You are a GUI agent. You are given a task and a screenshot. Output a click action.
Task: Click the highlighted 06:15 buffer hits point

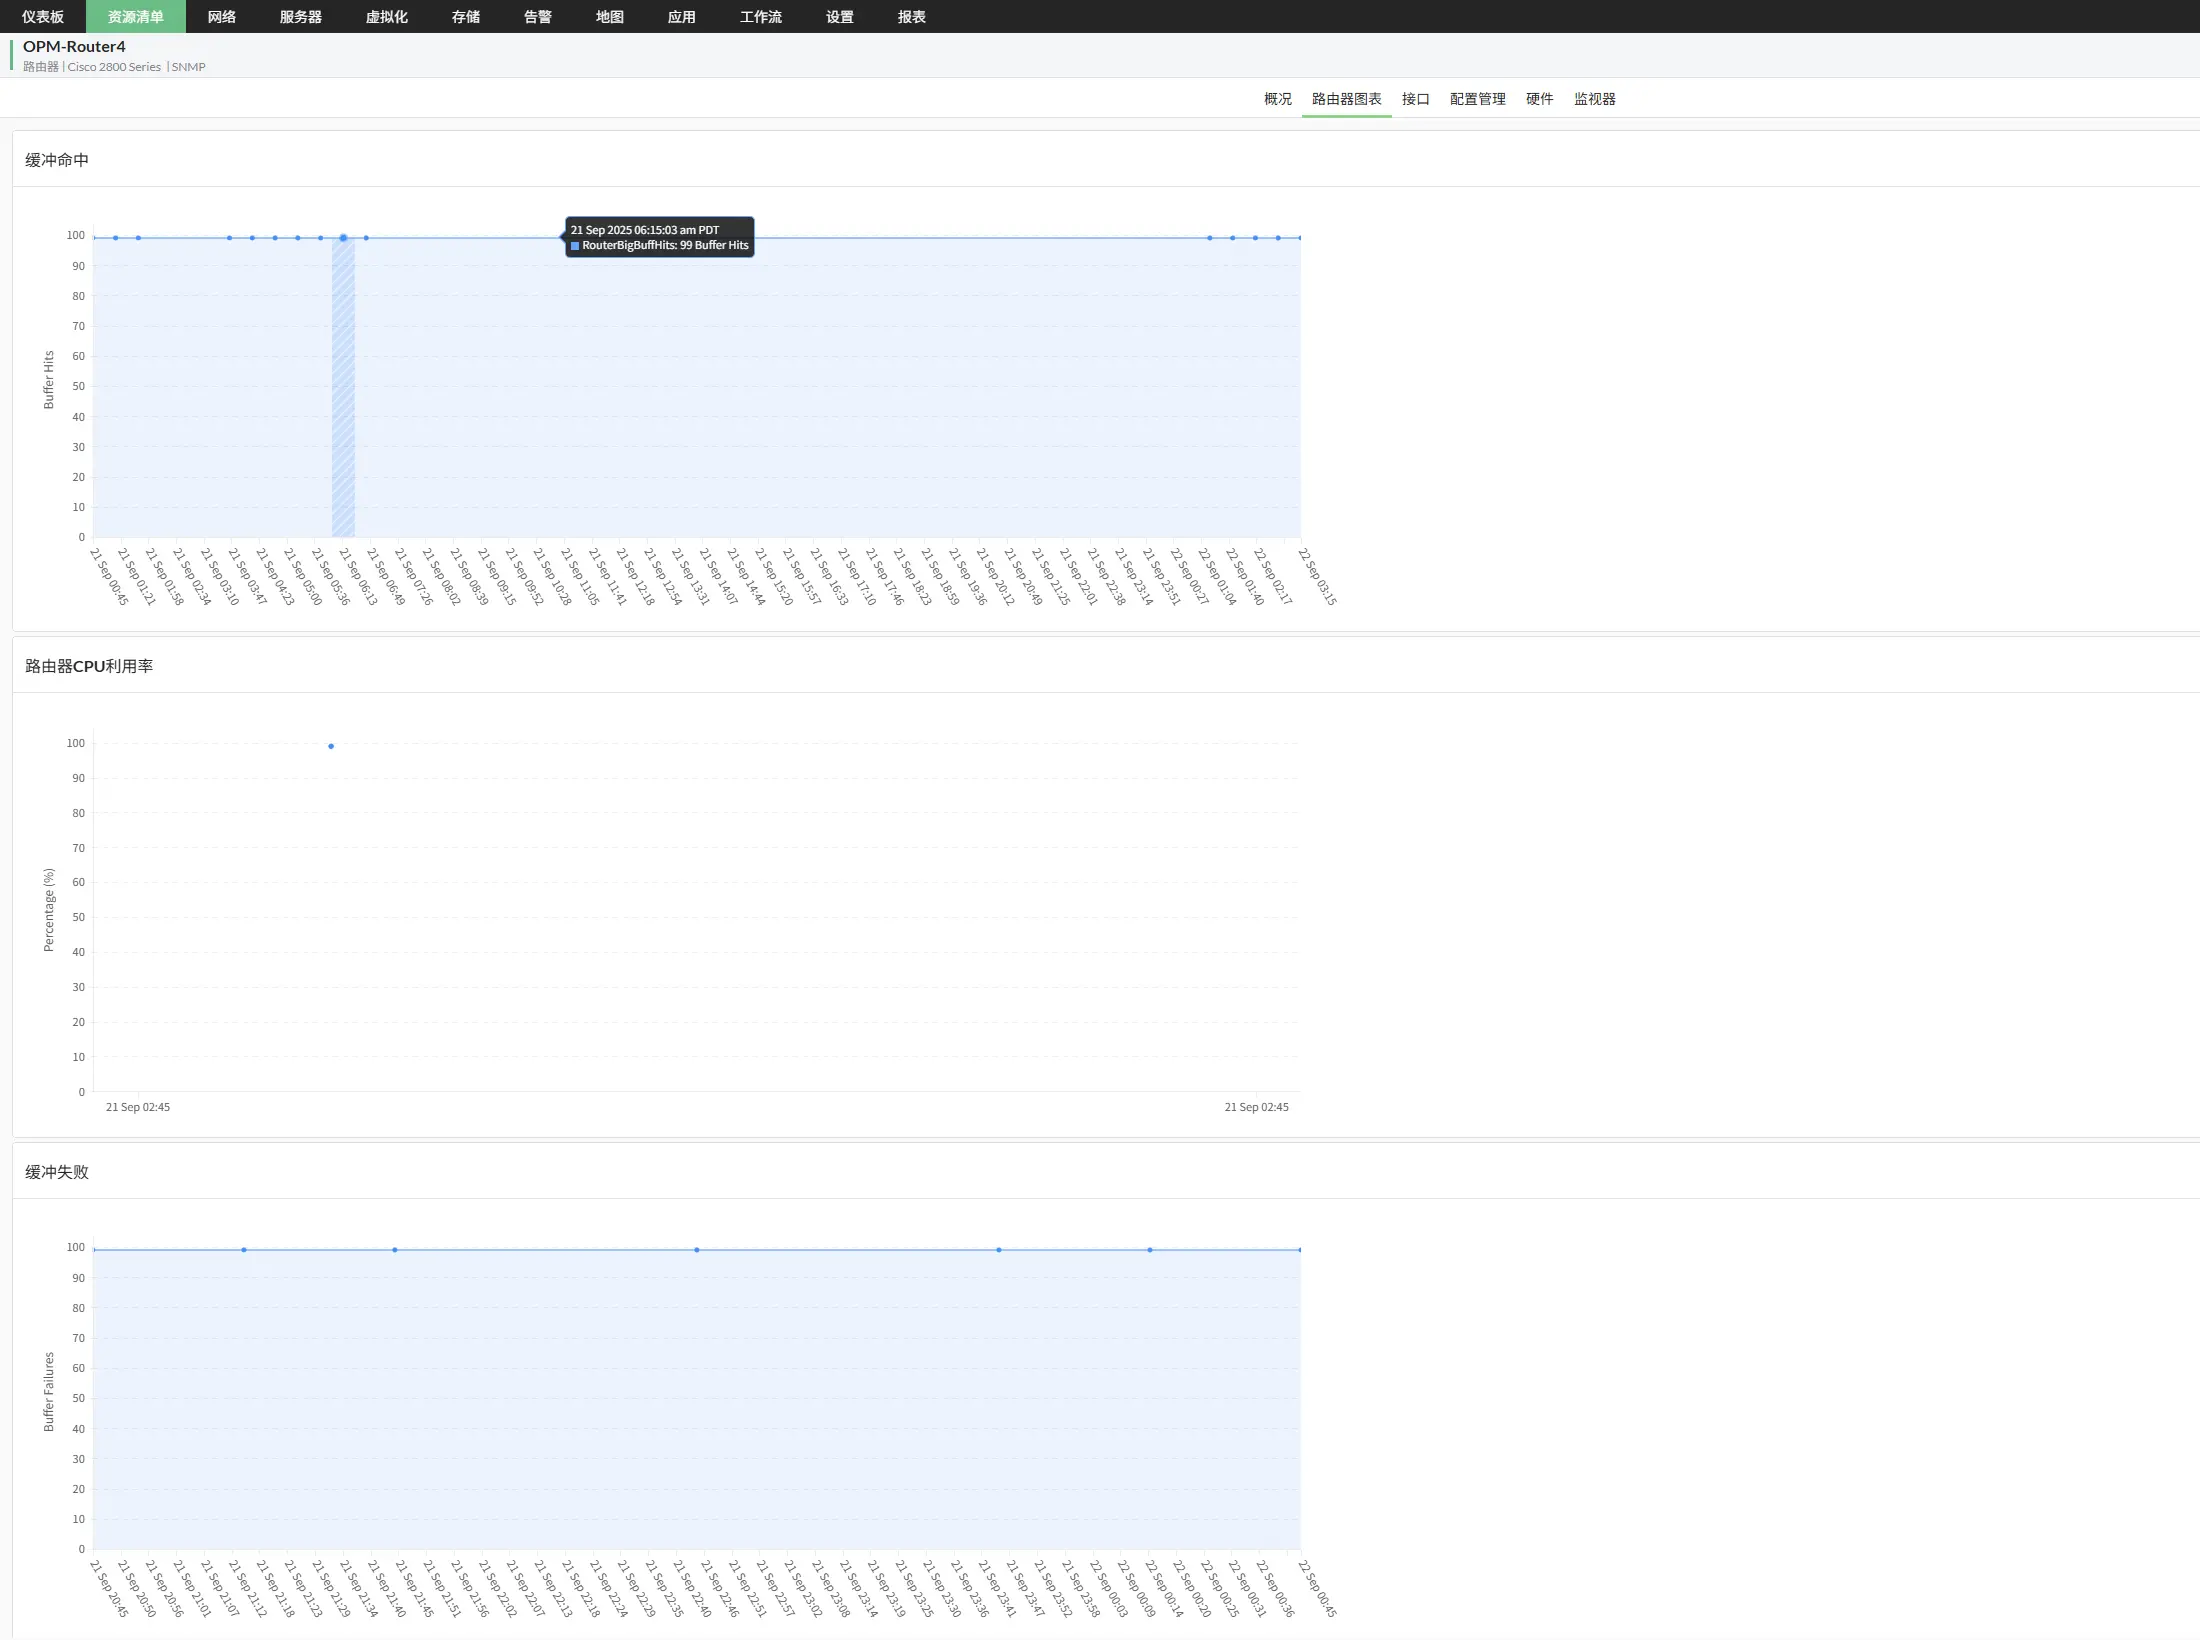click(343, 238)
